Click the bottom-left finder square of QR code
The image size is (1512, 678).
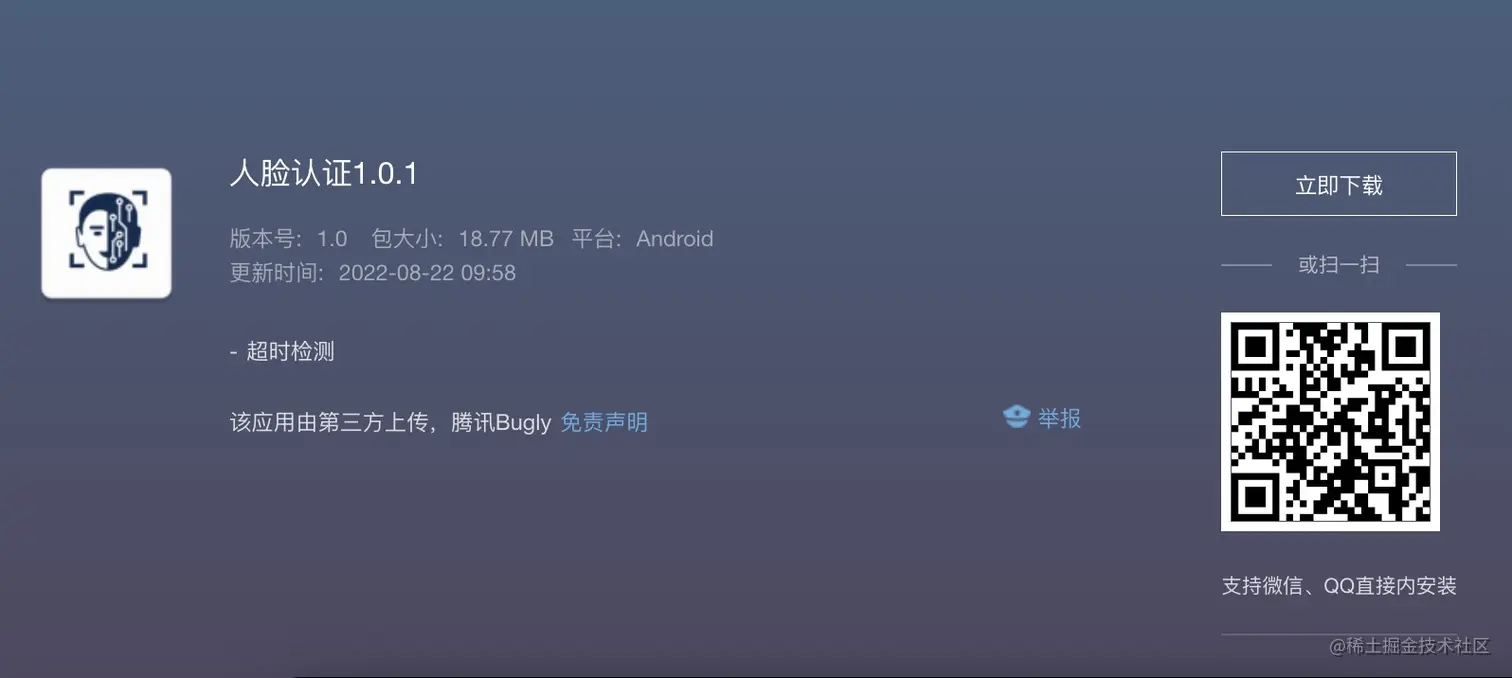(x=1255, y=496)
